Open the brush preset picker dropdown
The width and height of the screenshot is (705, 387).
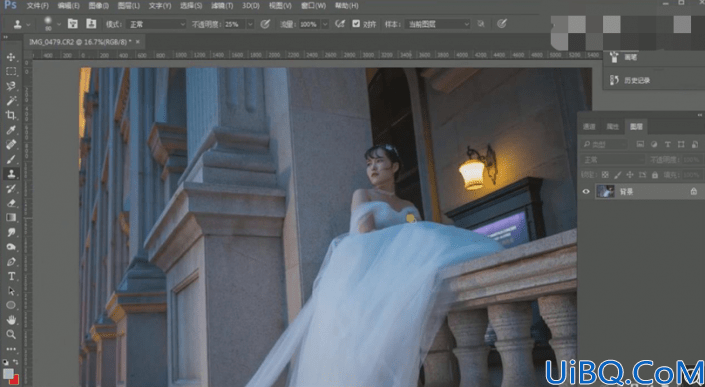coord(58,24)
